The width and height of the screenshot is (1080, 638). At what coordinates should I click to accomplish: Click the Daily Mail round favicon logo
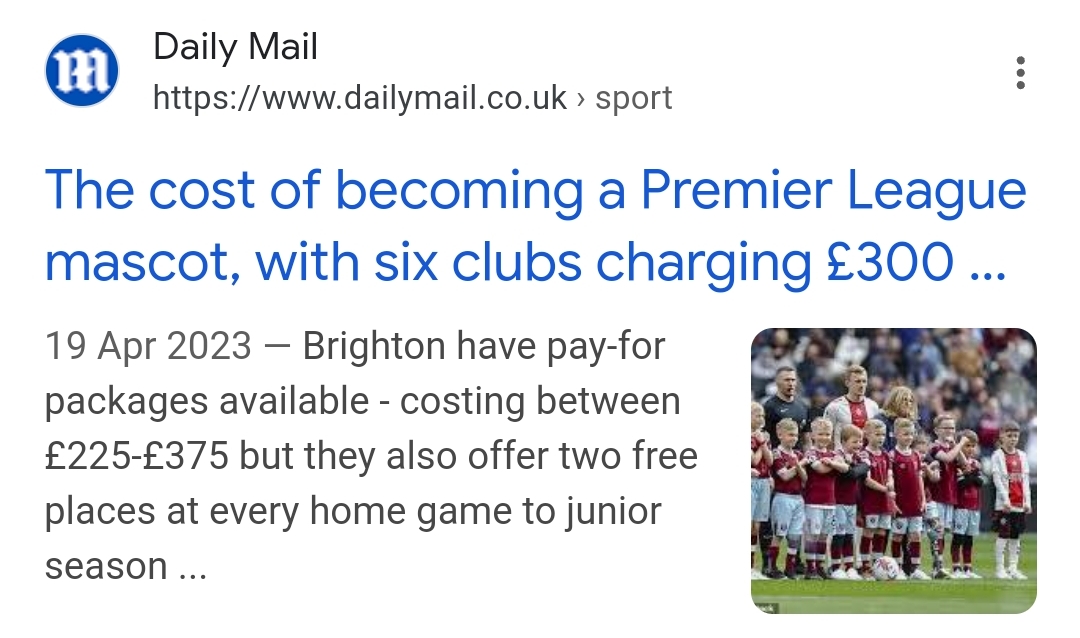(x=82, y=71)
